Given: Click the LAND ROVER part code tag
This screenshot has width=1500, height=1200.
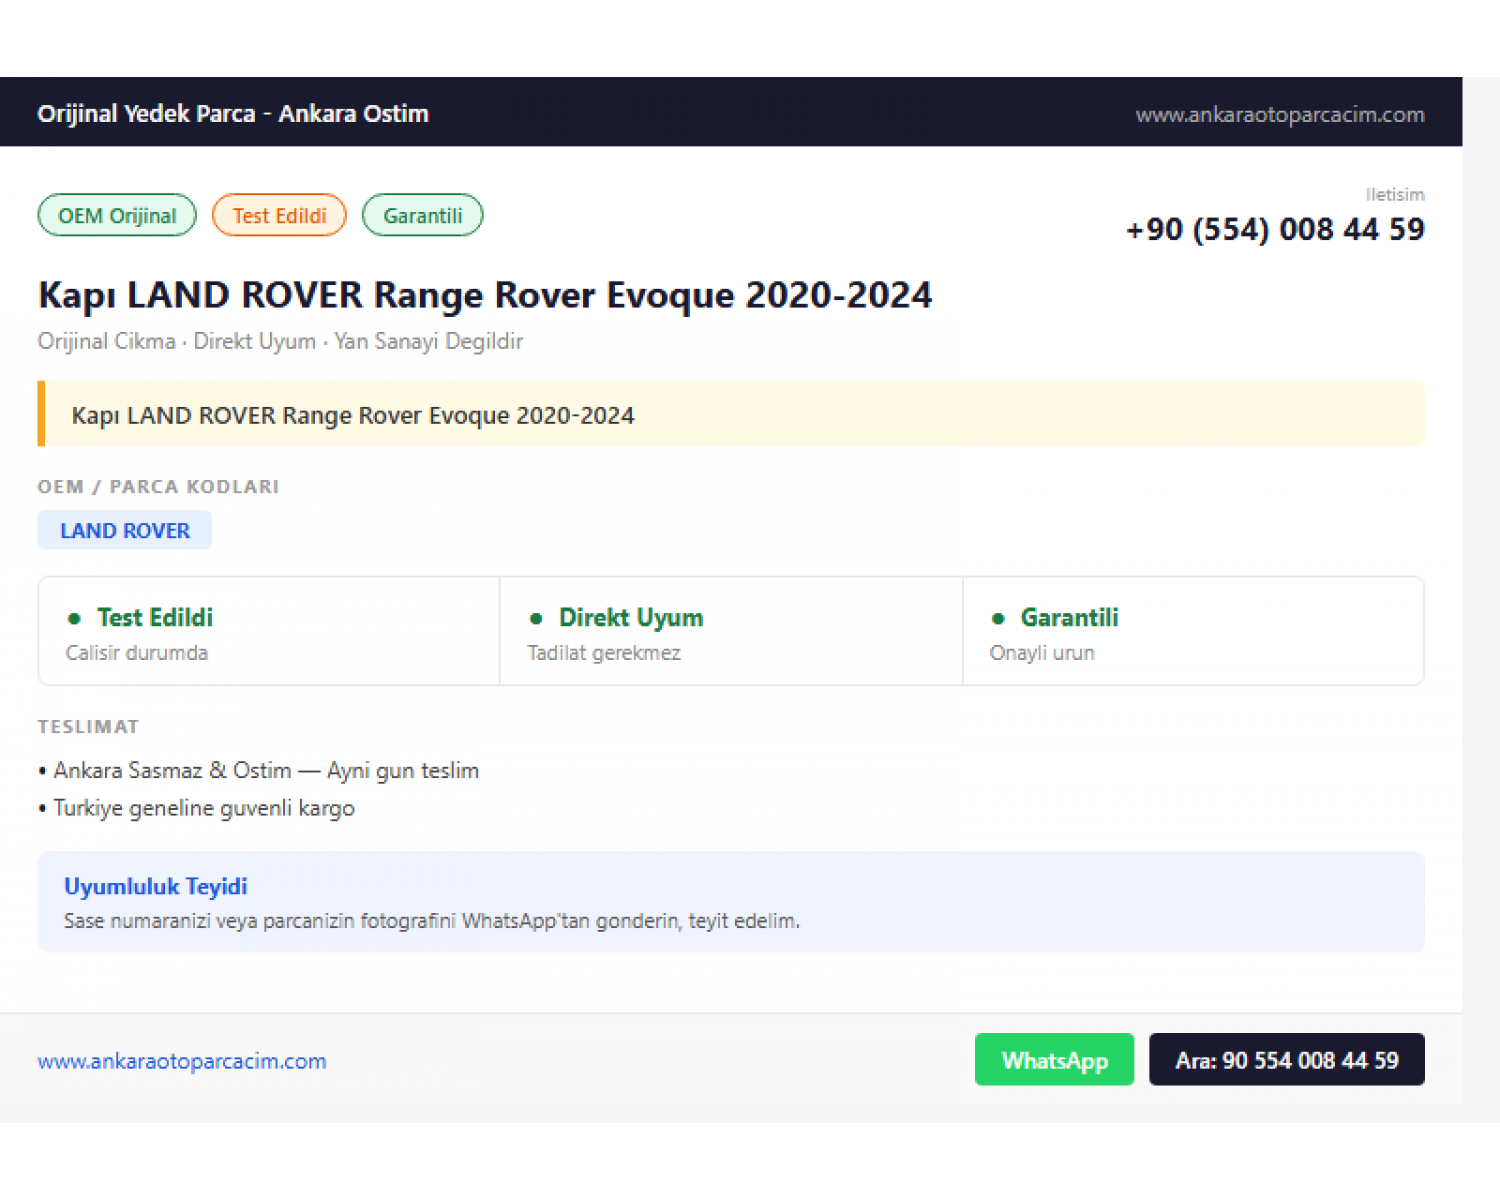Looking at the screenshot, I should coord(125,530).
